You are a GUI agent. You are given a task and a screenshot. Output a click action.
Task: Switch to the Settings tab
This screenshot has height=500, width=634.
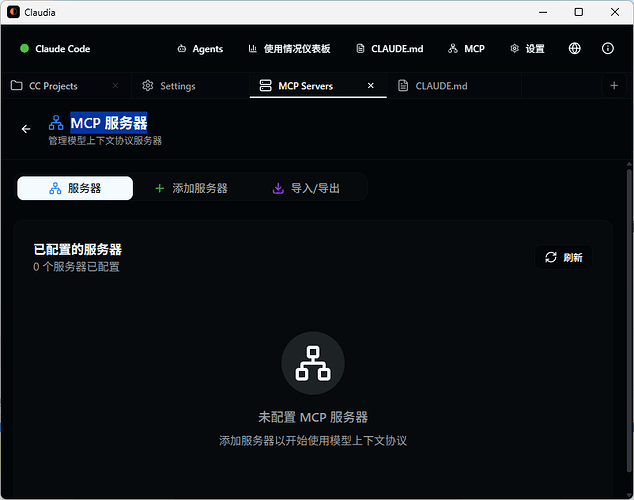click(x=190, y=86)
